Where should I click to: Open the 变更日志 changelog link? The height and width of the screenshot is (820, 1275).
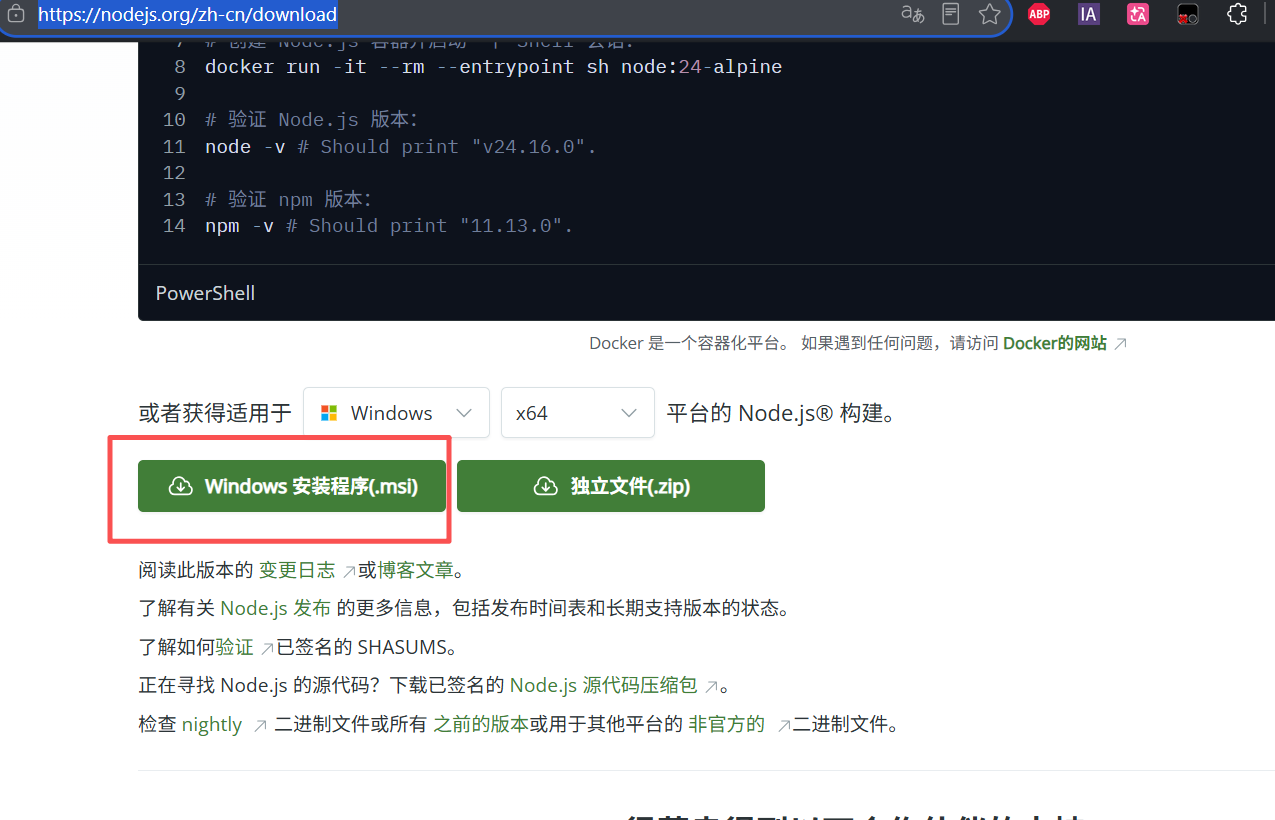(297, 570)
